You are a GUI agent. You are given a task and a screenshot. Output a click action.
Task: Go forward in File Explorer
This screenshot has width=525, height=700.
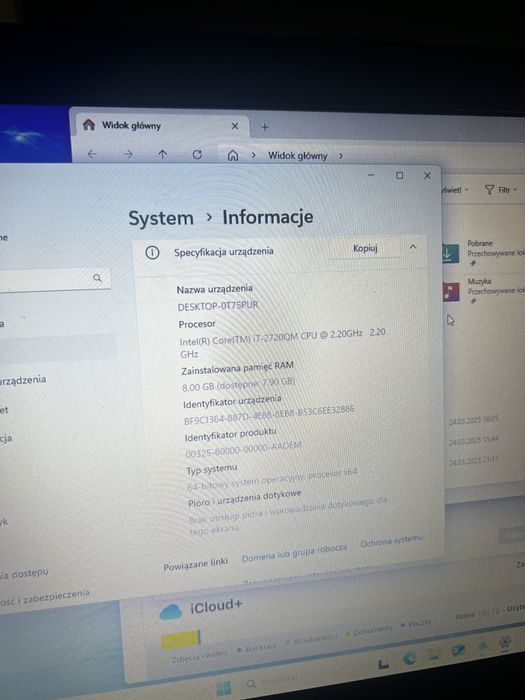coord(128,154)
